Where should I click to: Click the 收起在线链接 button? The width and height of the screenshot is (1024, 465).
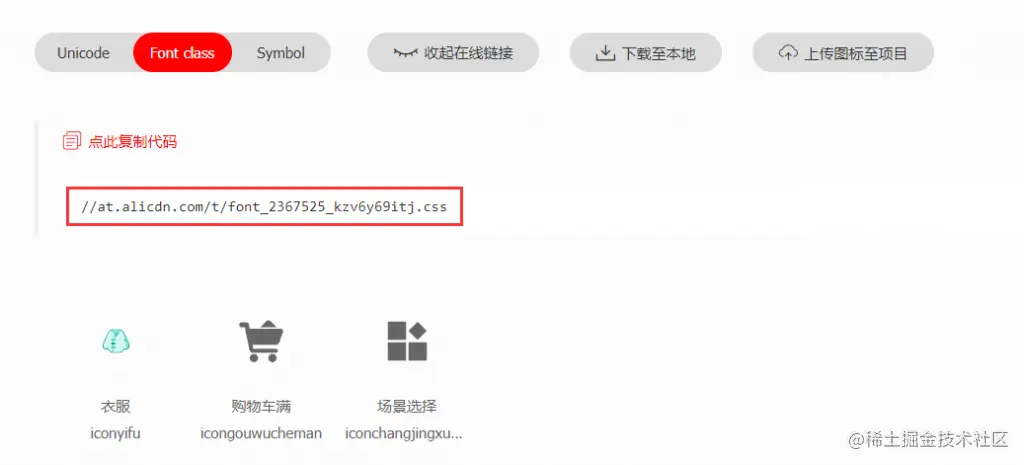[x=453, y=53]
